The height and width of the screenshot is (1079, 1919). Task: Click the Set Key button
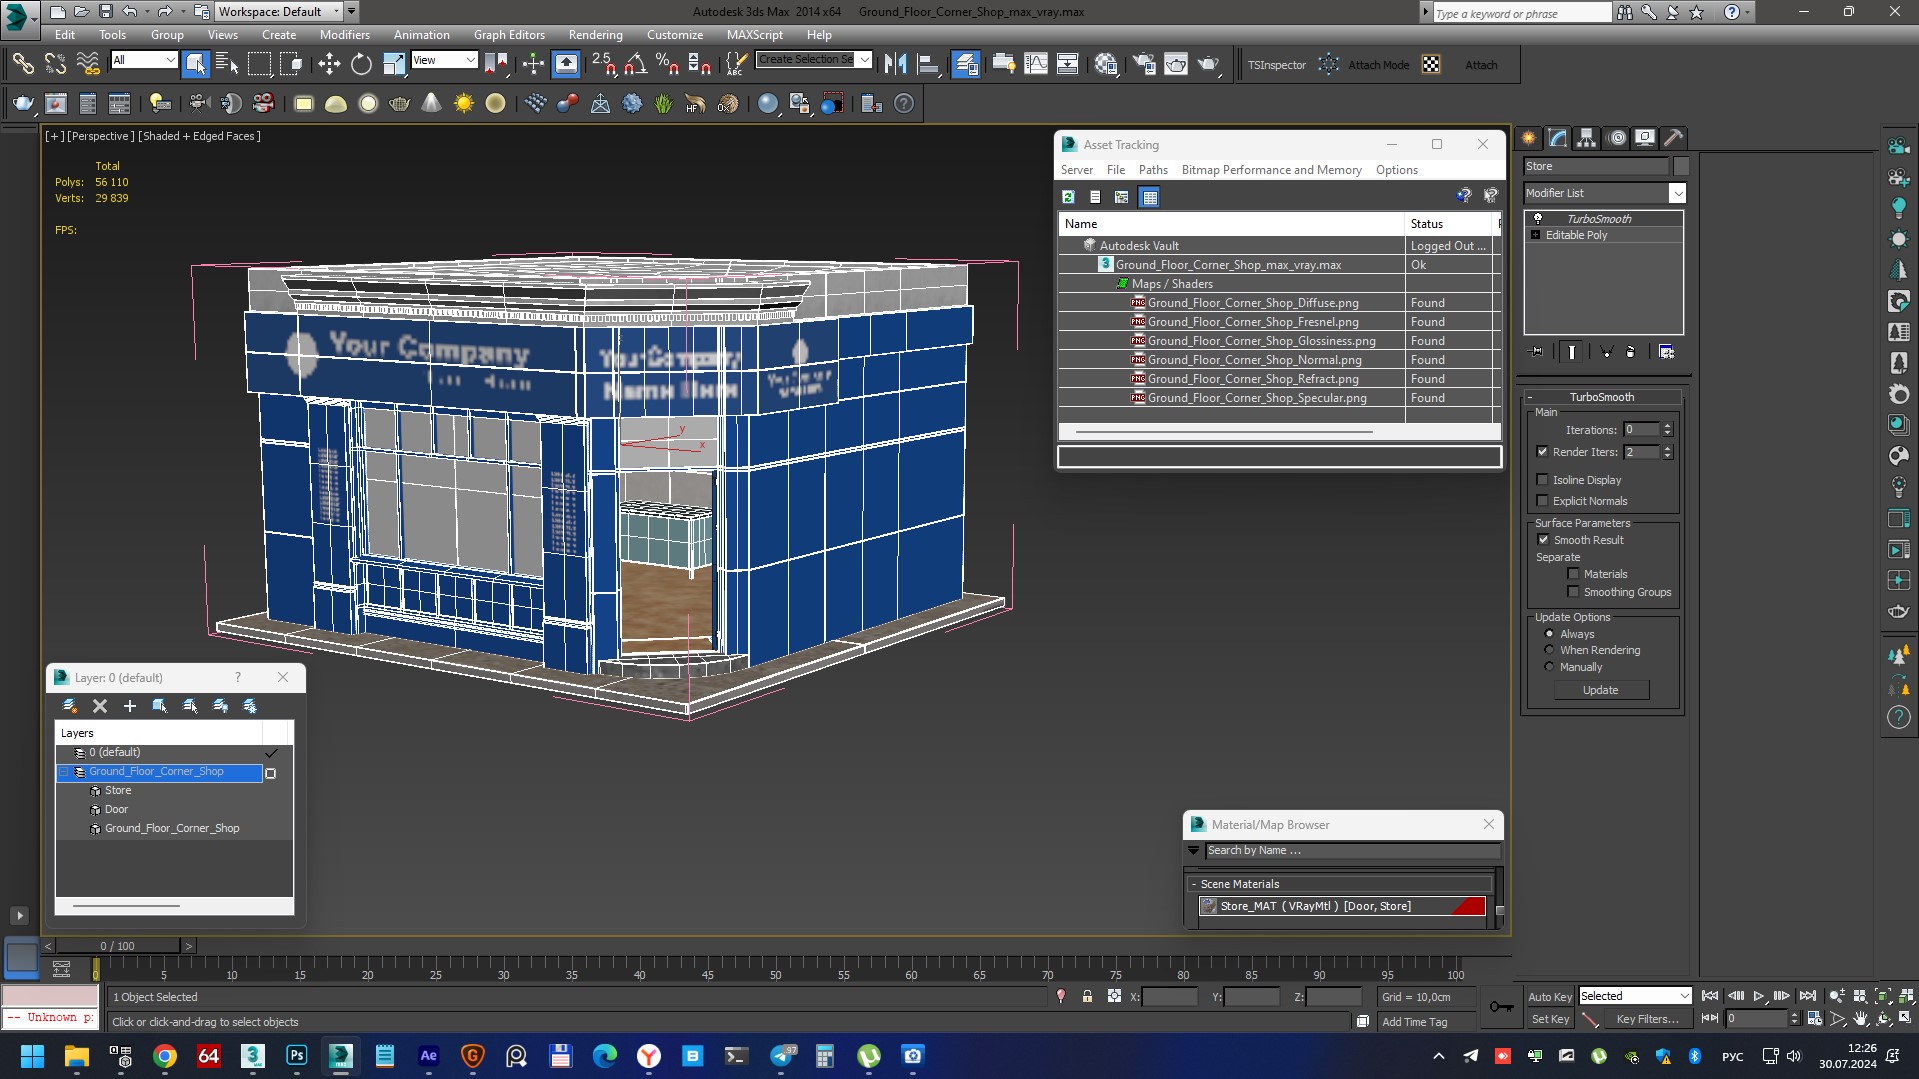pyautogui.click(x=1549, y=1019)
